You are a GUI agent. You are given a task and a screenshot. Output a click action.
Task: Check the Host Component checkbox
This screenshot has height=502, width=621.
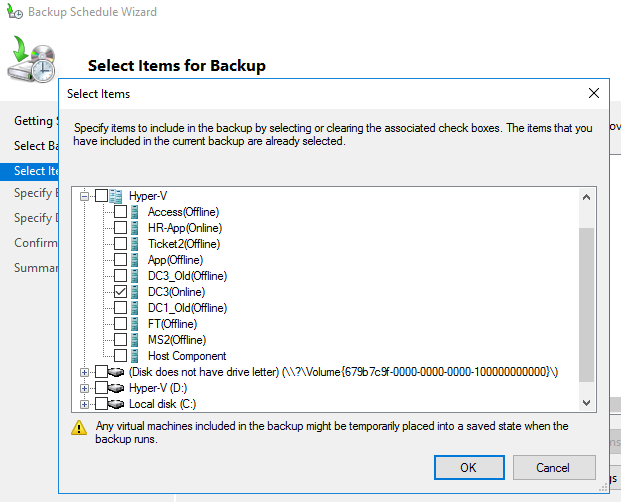click(x=120, y=356)
